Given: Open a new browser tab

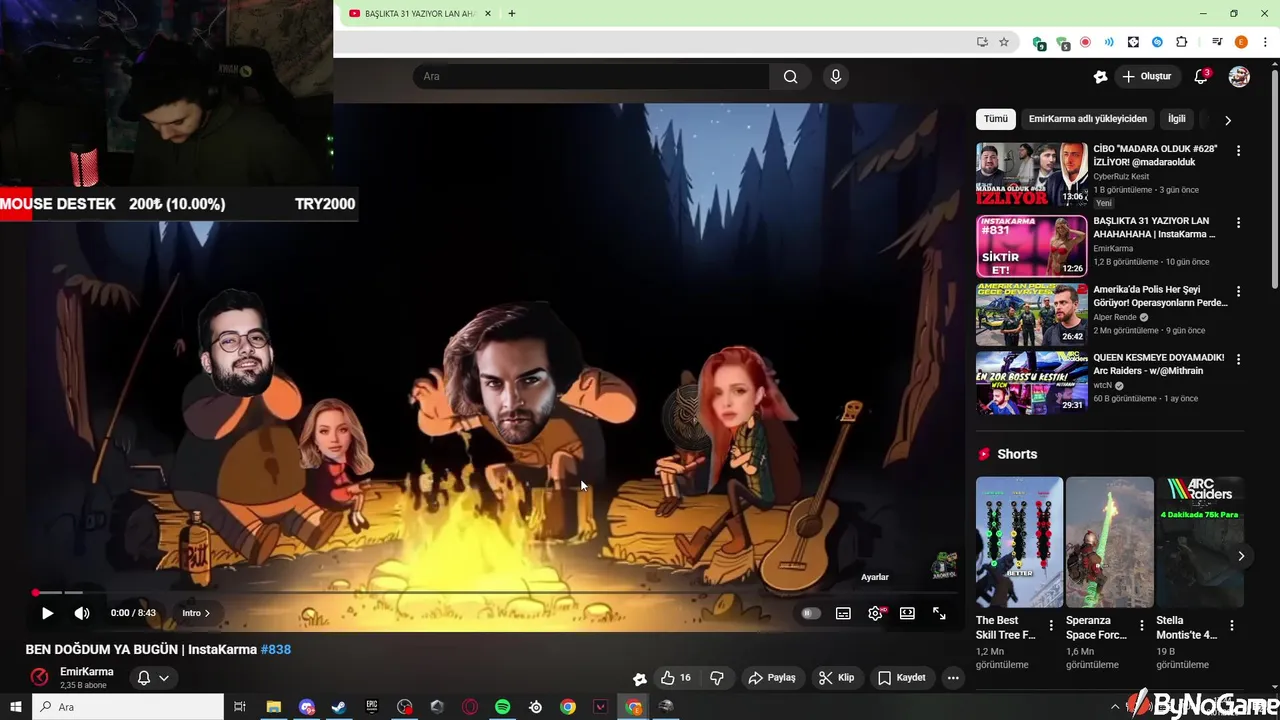Looking at the screenshot, I should 512,13.
